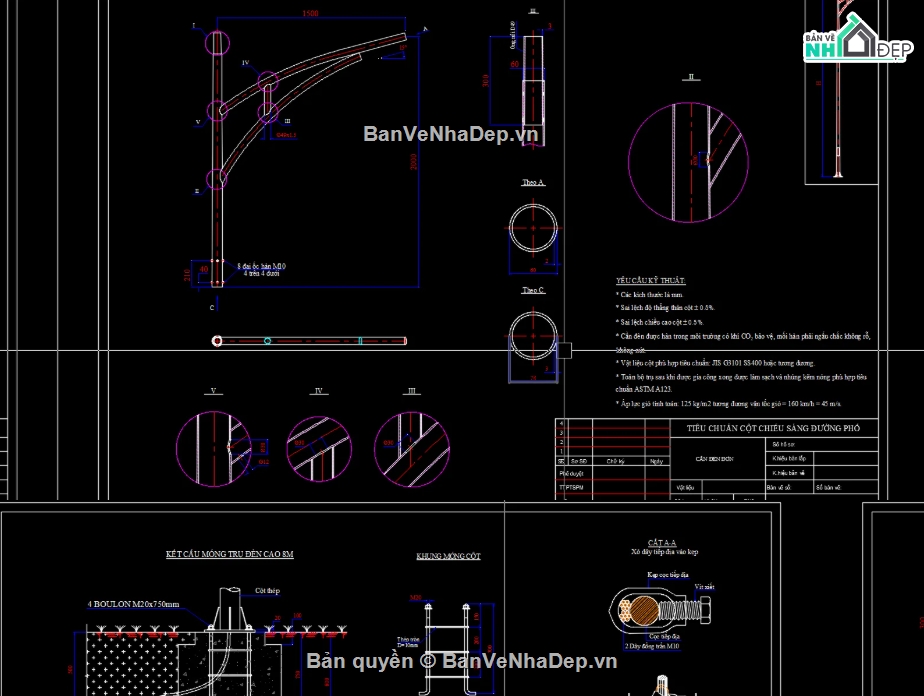Select the KHUNG MÓNG CỘT heading

[448, 556]
